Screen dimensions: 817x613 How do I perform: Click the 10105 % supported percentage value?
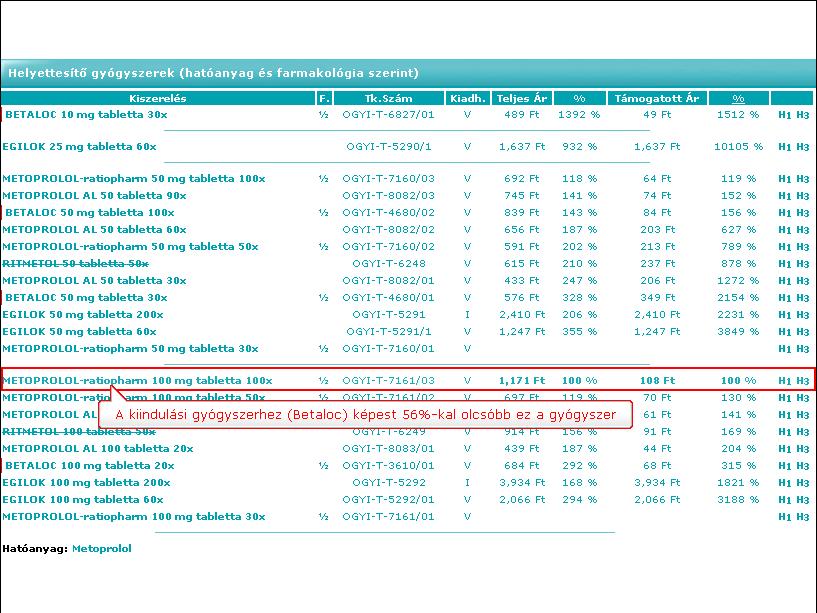pos(738,146)
